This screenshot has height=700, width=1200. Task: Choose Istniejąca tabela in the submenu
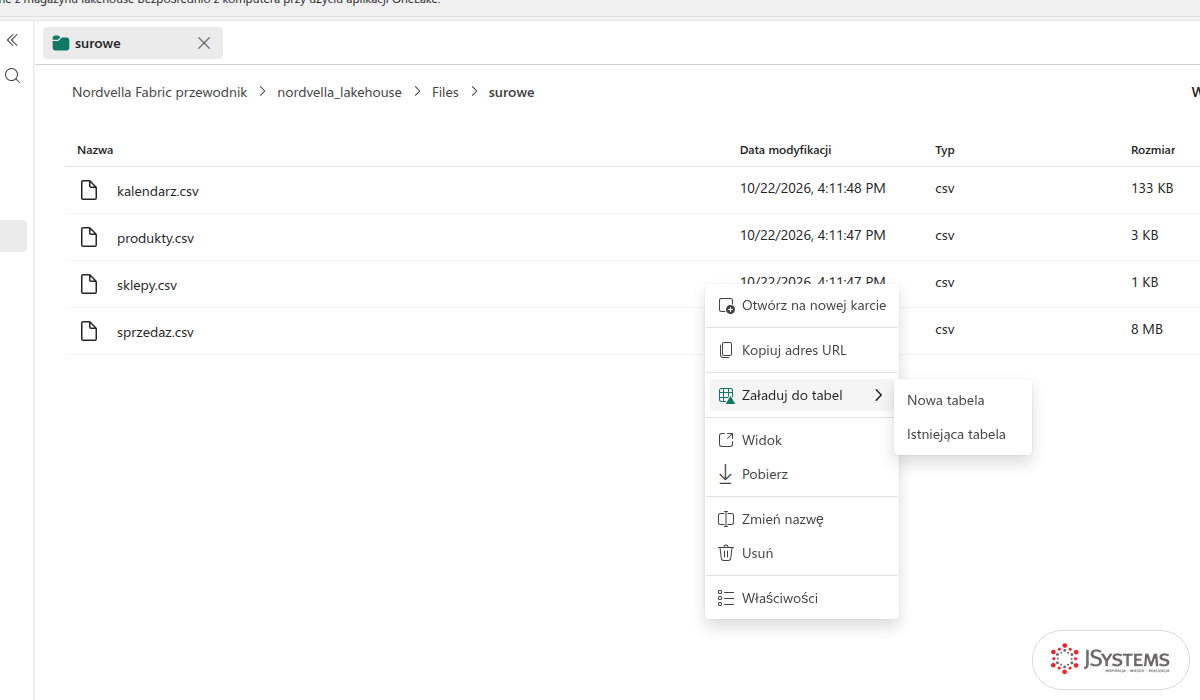[962, 434]
